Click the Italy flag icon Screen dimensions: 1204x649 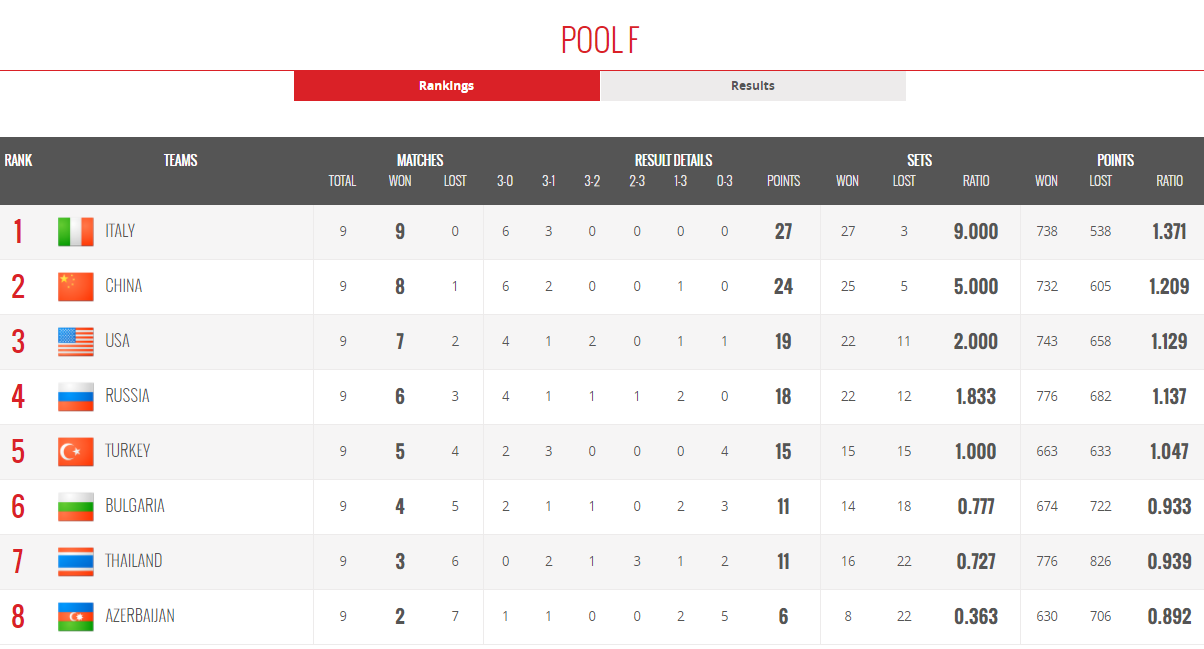pos(76,232)
